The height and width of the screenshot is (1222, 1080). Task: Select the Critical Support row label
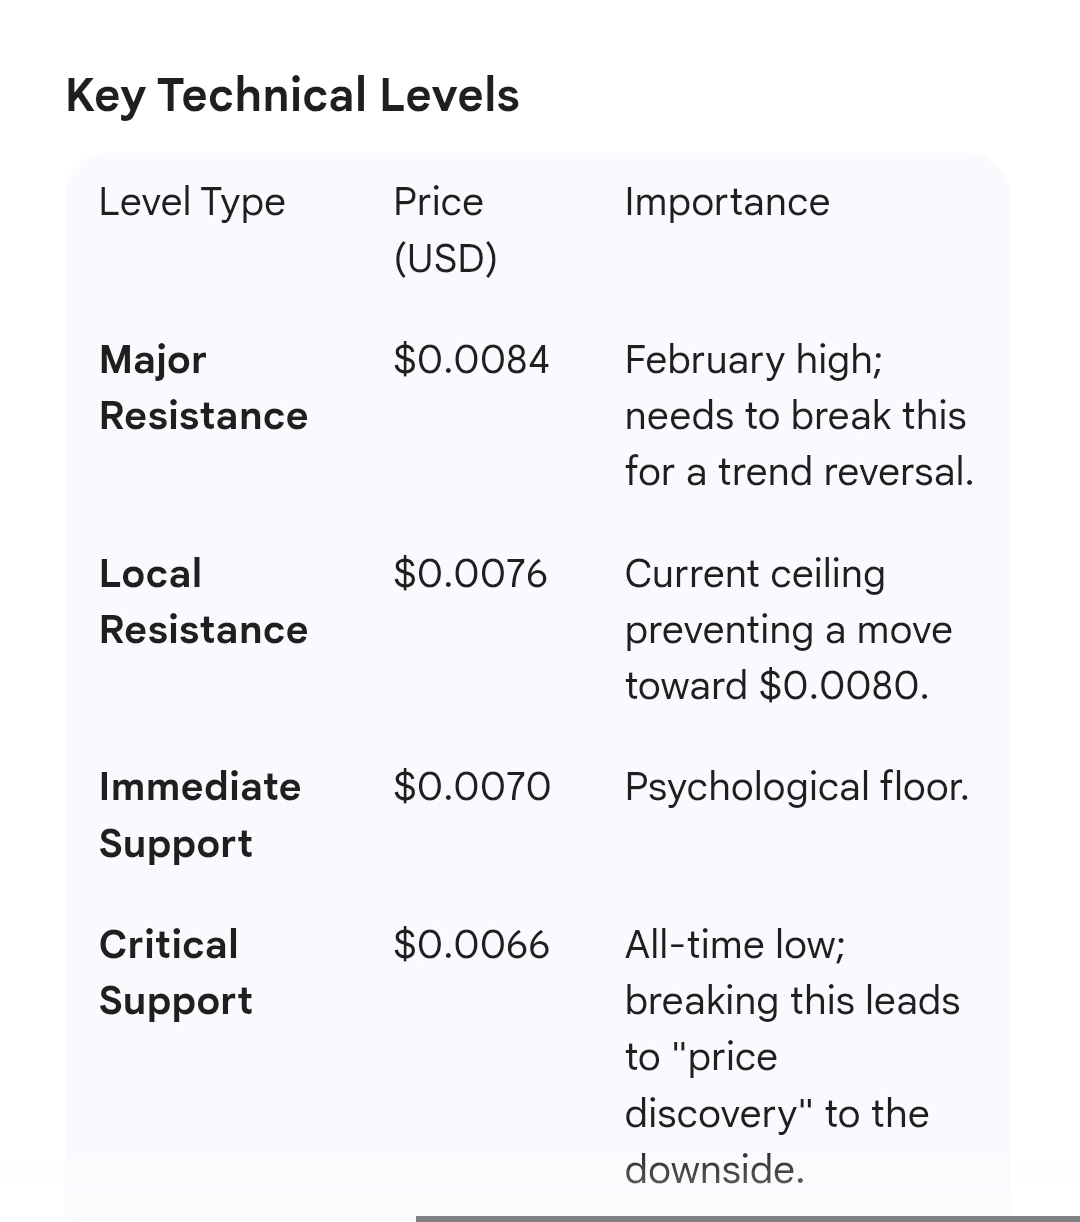[x=175, y=972]
